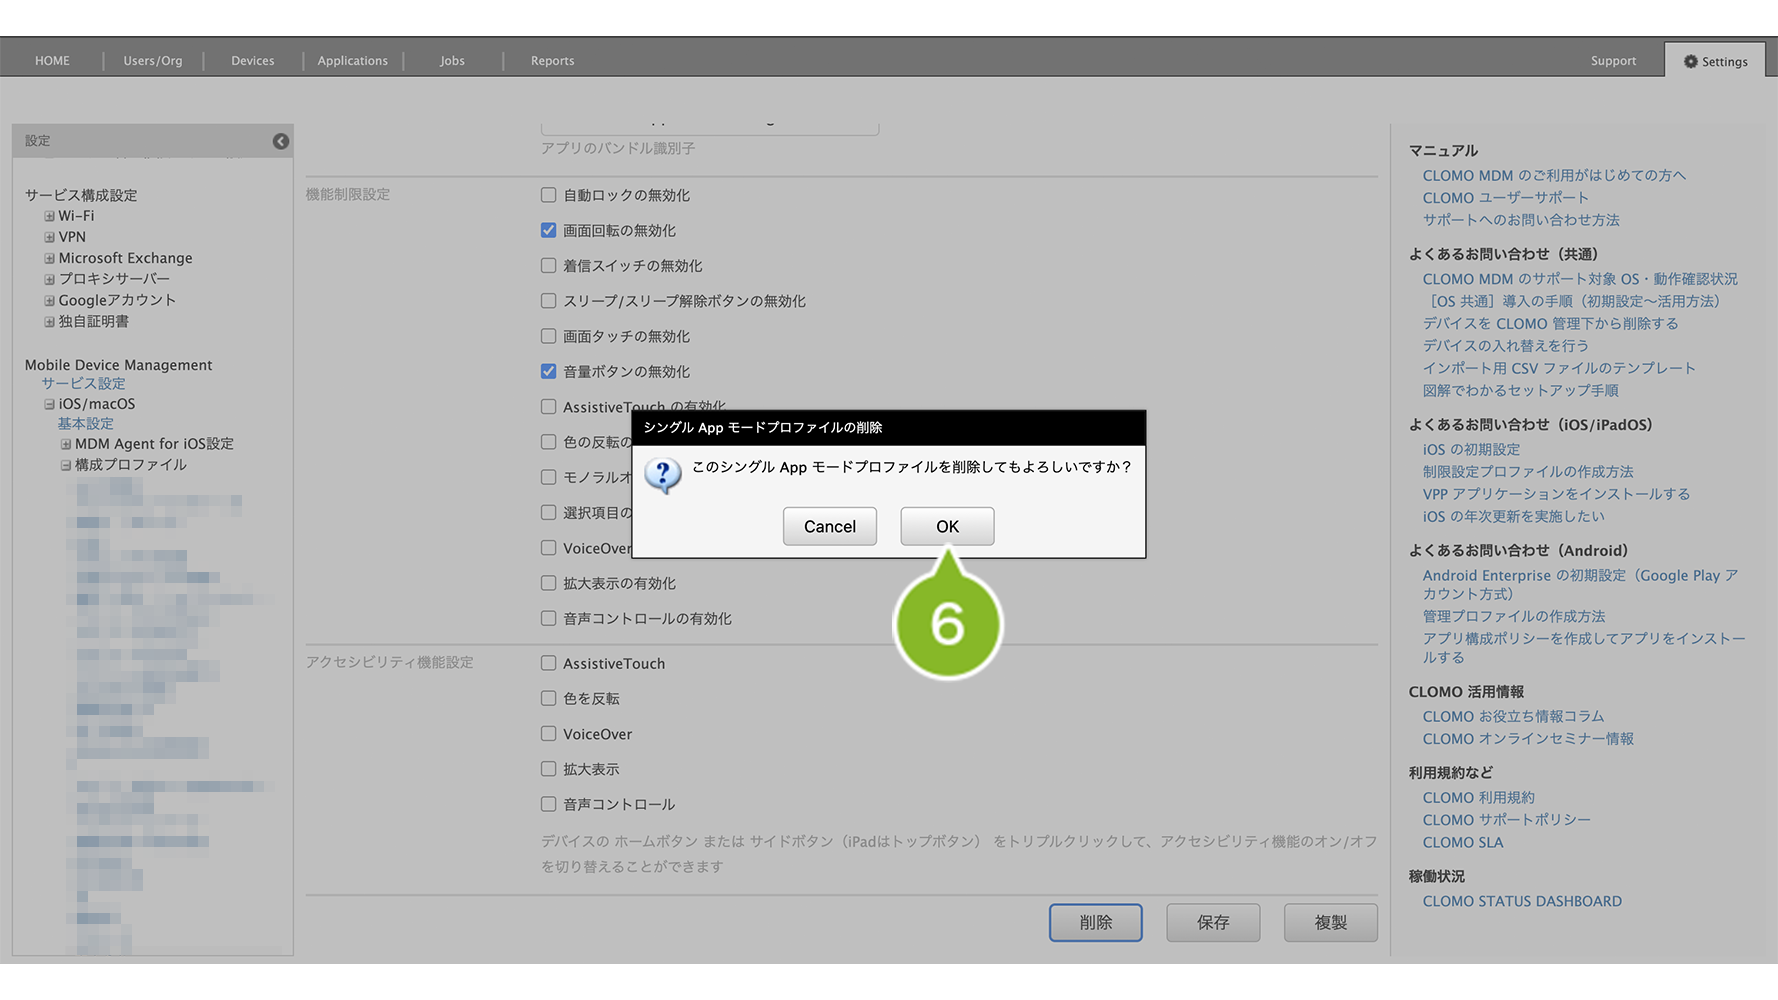Open the Devices tab

[252, 61]
